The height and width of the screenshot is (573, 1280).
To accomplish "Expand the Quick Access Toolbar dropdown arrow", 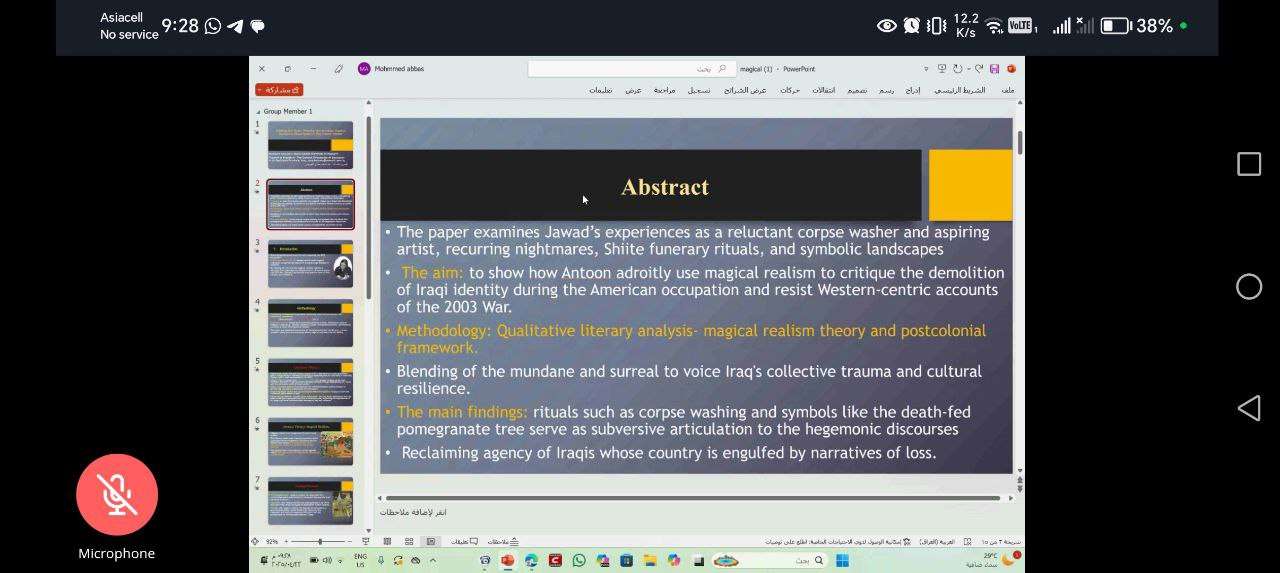I will (926, 69).
